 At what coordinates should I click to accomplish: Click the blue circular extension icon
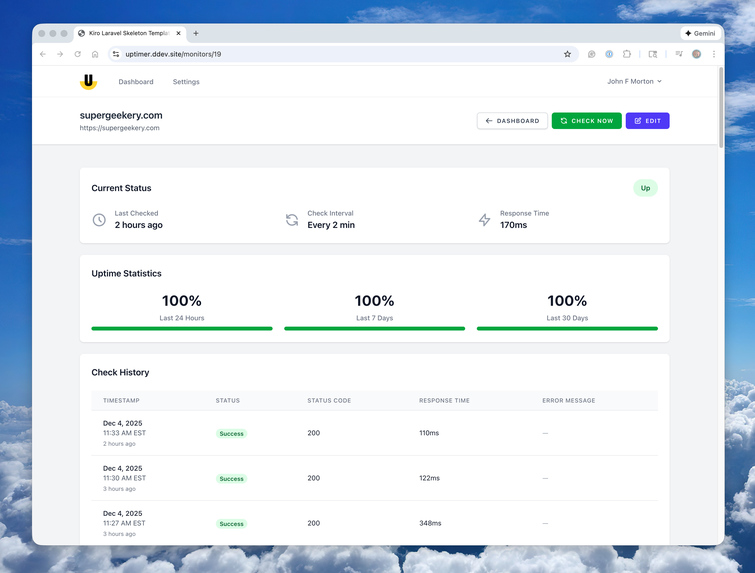pos(609,54)
